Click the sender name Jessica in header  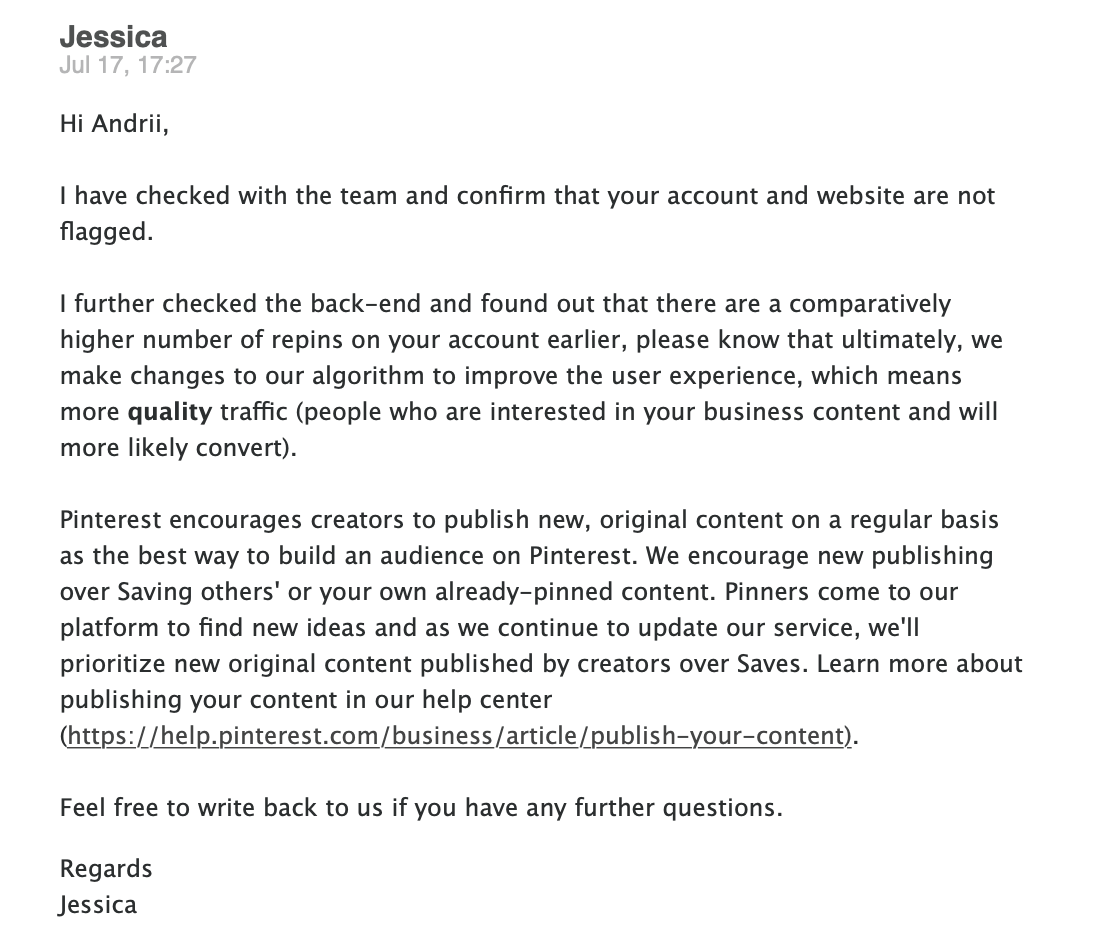click(x=113, y=37)
